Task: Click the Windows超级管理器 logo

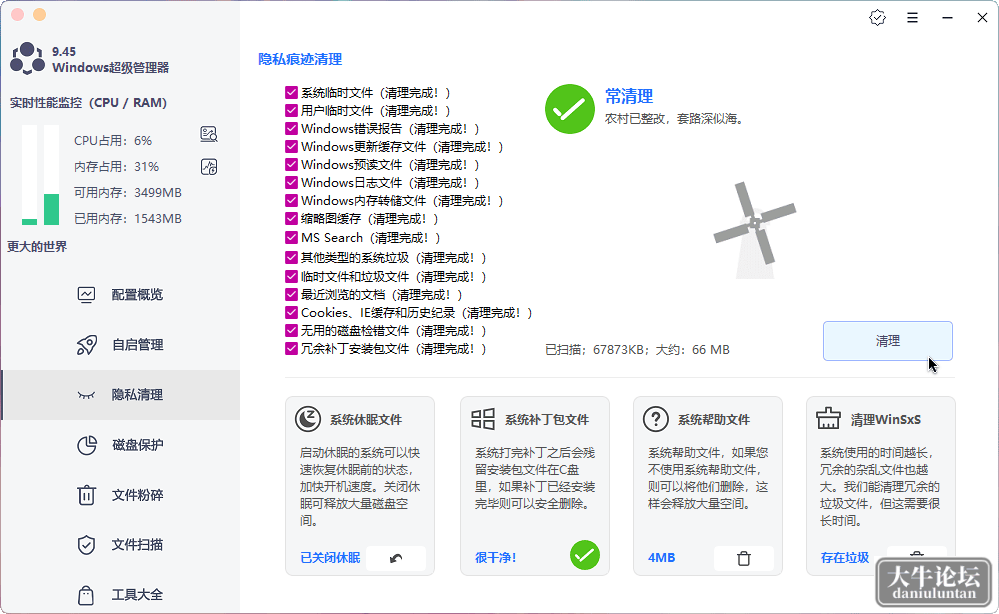Action: (27, 59)
